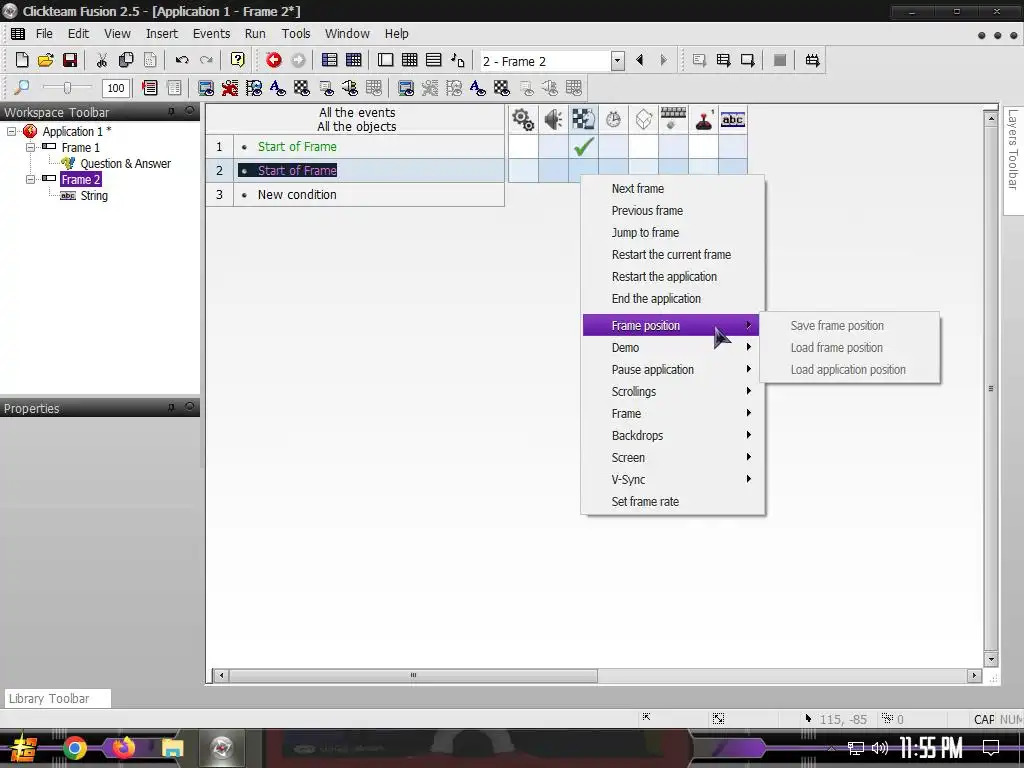Click the zoom percentage field showing 100
Image resolution: width=1024 pixels, height=768 pixels.
coord(116,88)
